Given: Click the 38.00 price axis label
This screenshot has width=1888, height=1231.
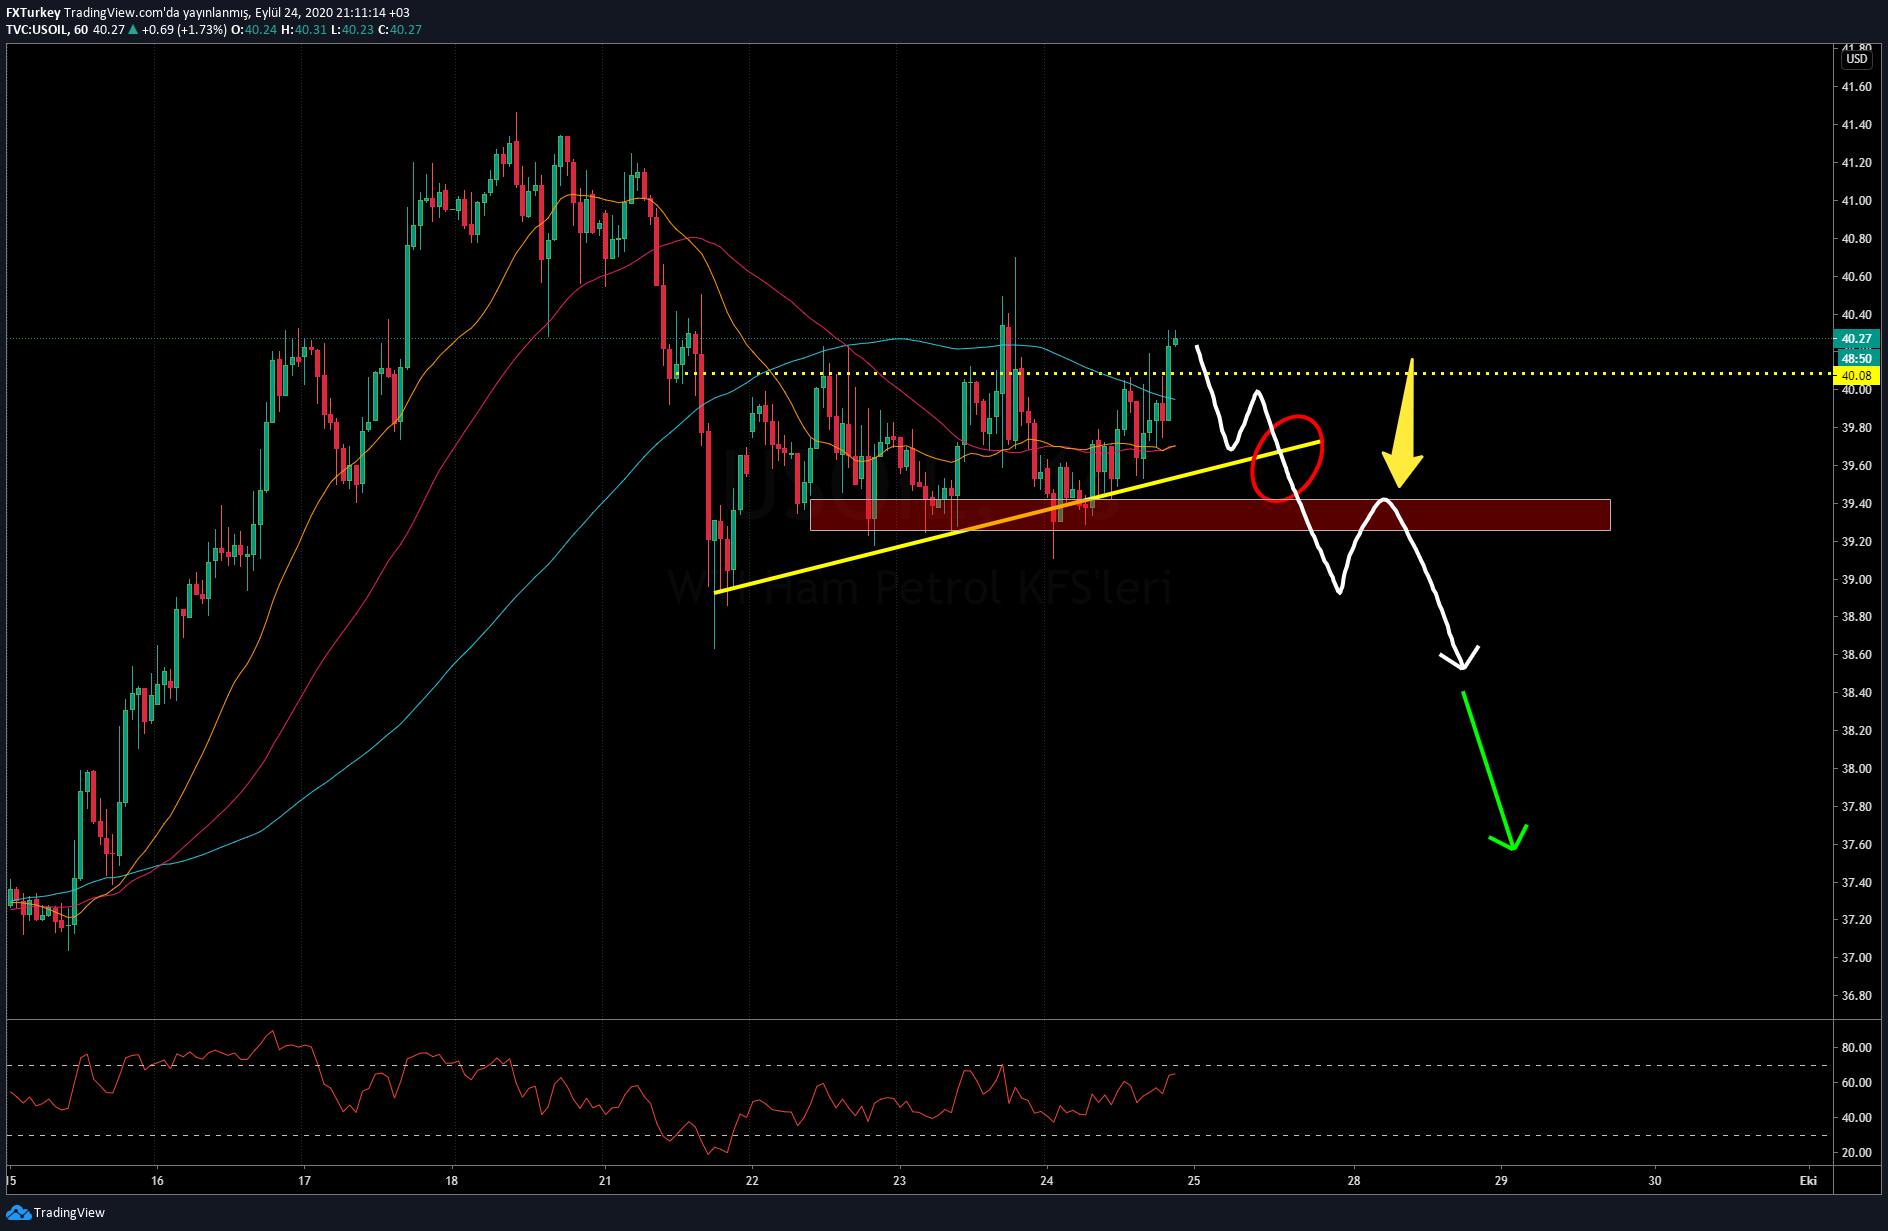Looking at the screenshot, I should [x=1856, y=769].
